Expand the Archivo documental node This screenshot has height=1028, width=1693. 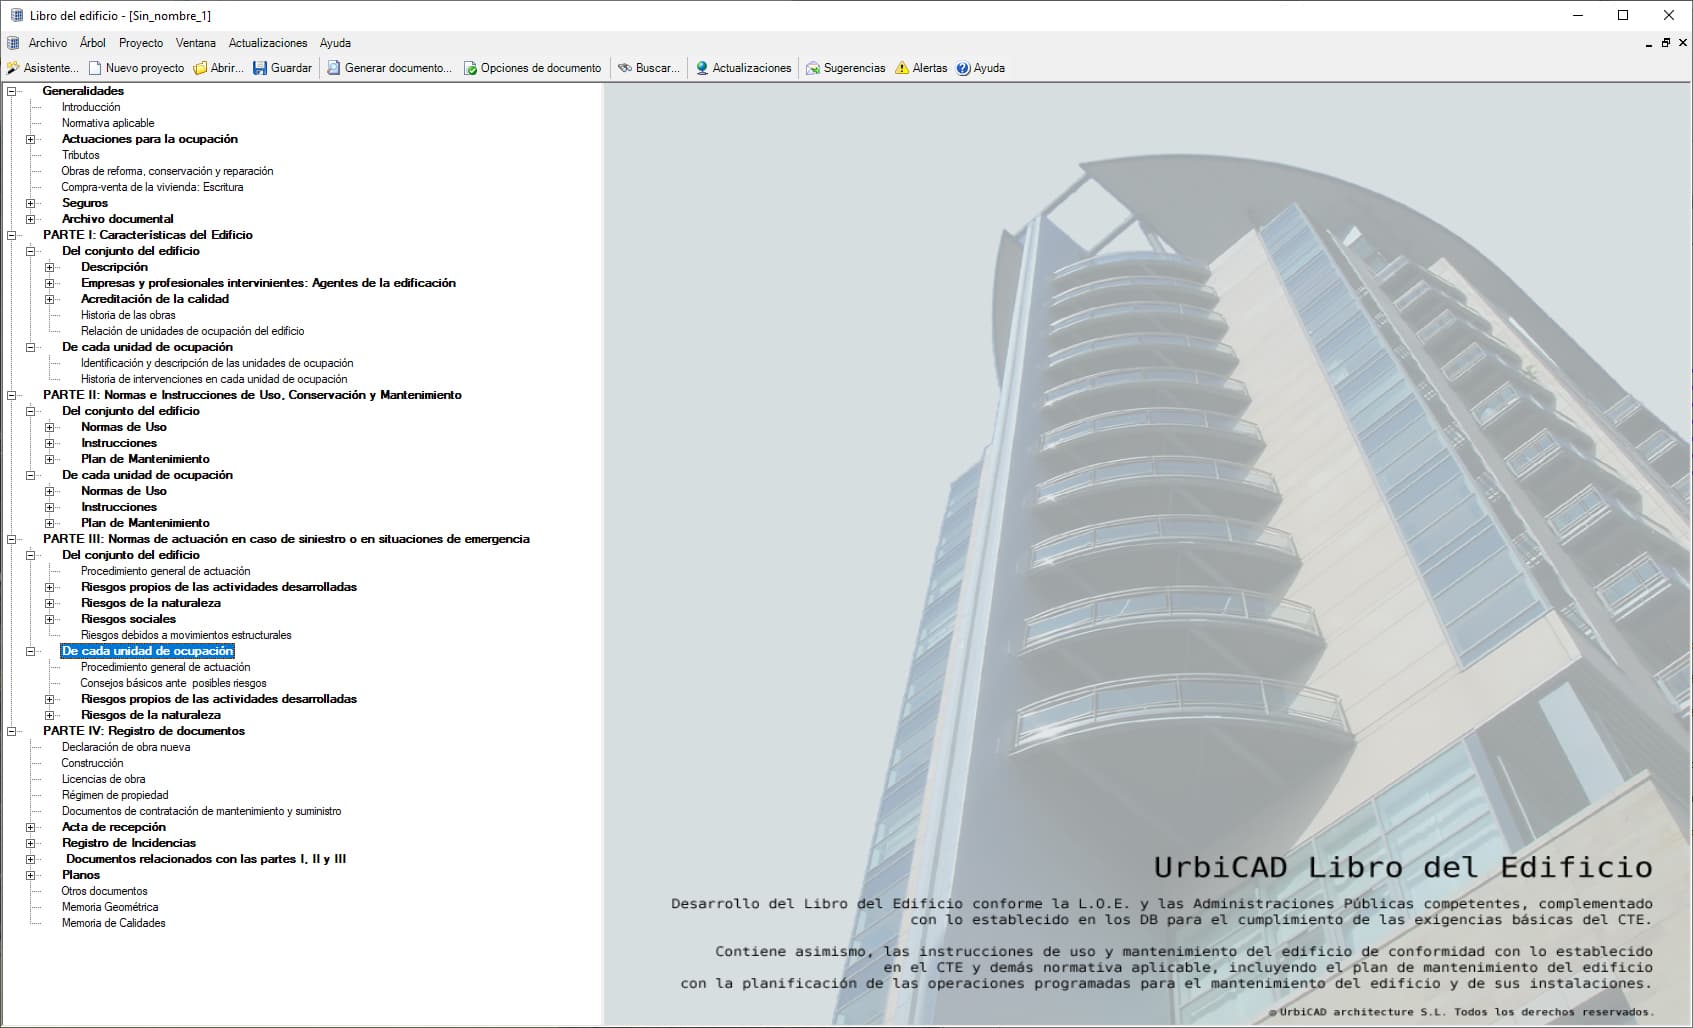click(x=31, y=219)
